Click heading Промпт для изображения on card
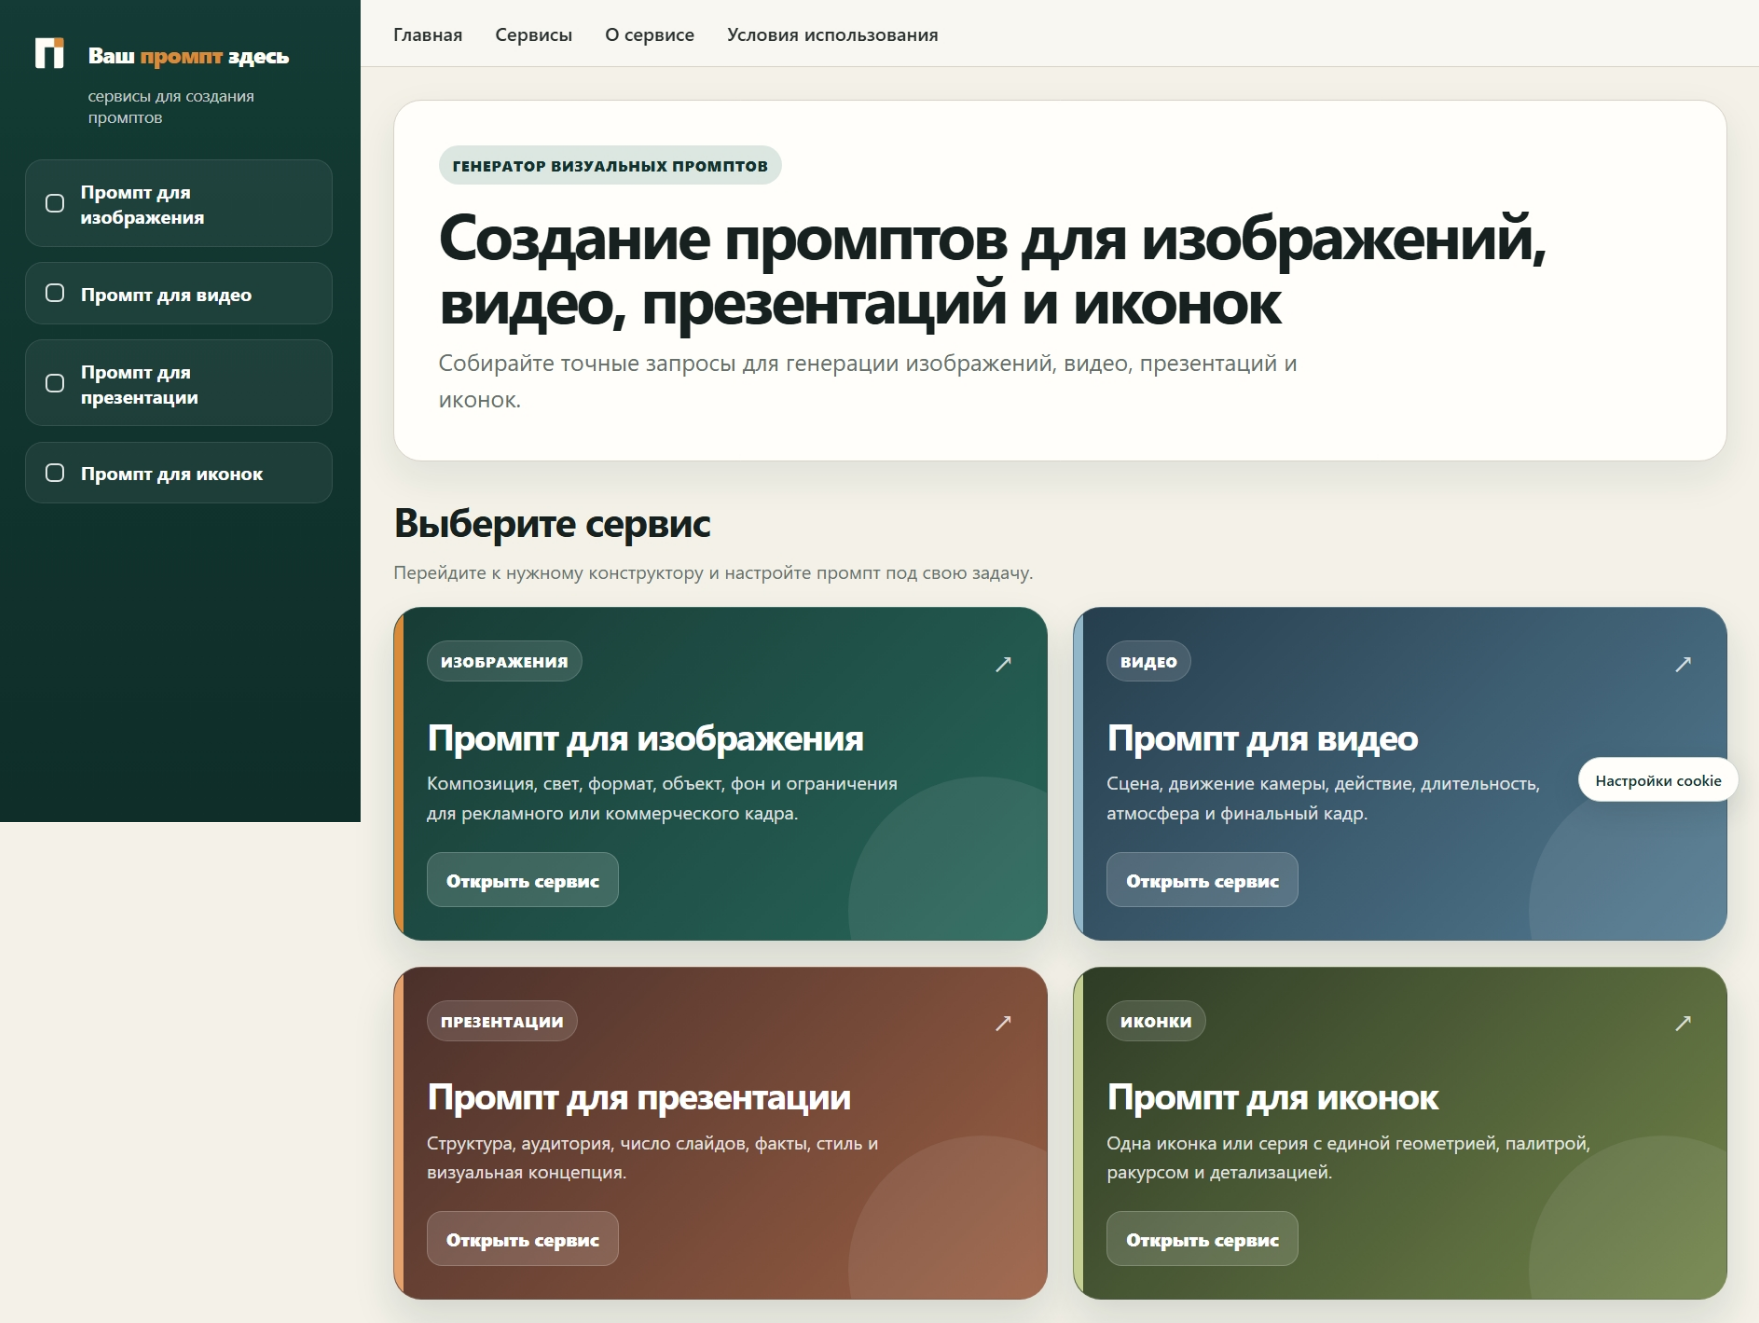Viewport: 1759px width, 1323px height. 645,738
